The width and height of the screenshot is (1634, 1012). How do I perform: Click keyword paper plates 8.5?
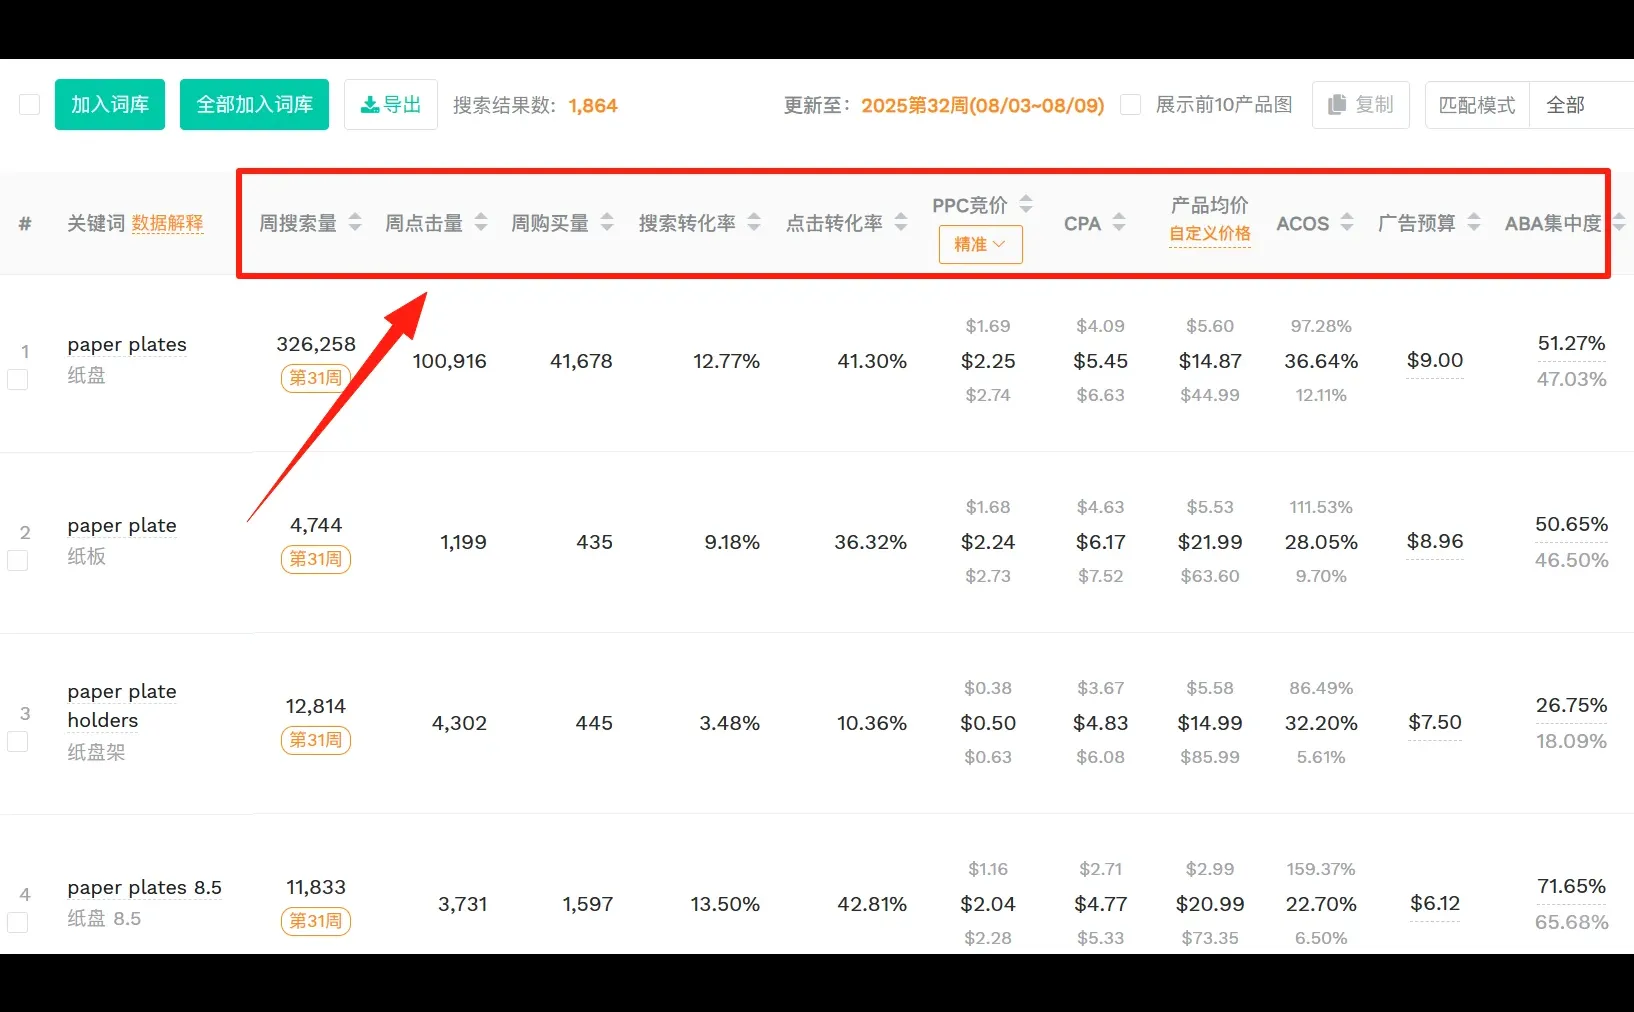(145, 888)
